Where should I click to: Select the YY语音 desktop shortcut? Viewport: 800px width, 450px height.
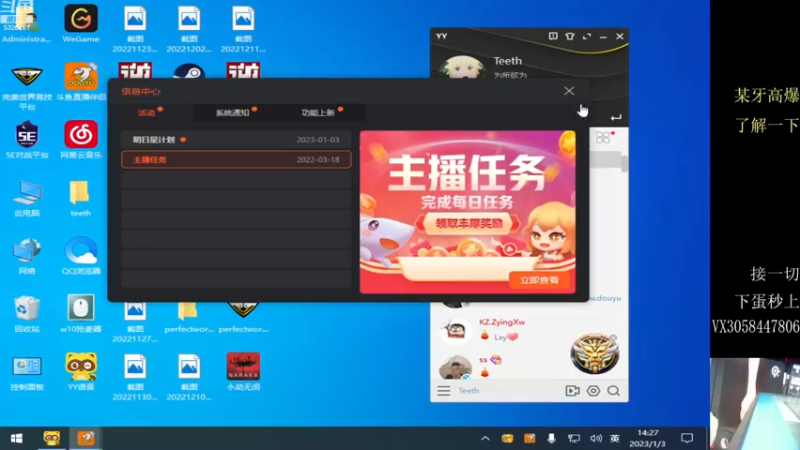[x=81, y=371]
